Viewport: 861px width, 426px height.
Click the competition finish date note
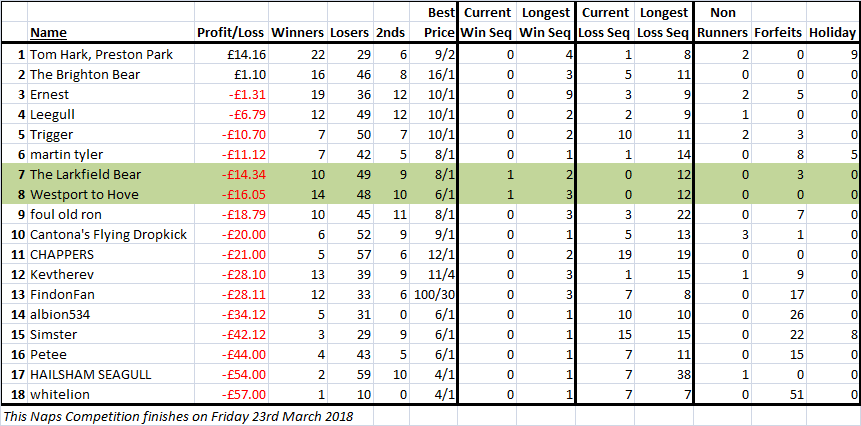pos(178,416)
